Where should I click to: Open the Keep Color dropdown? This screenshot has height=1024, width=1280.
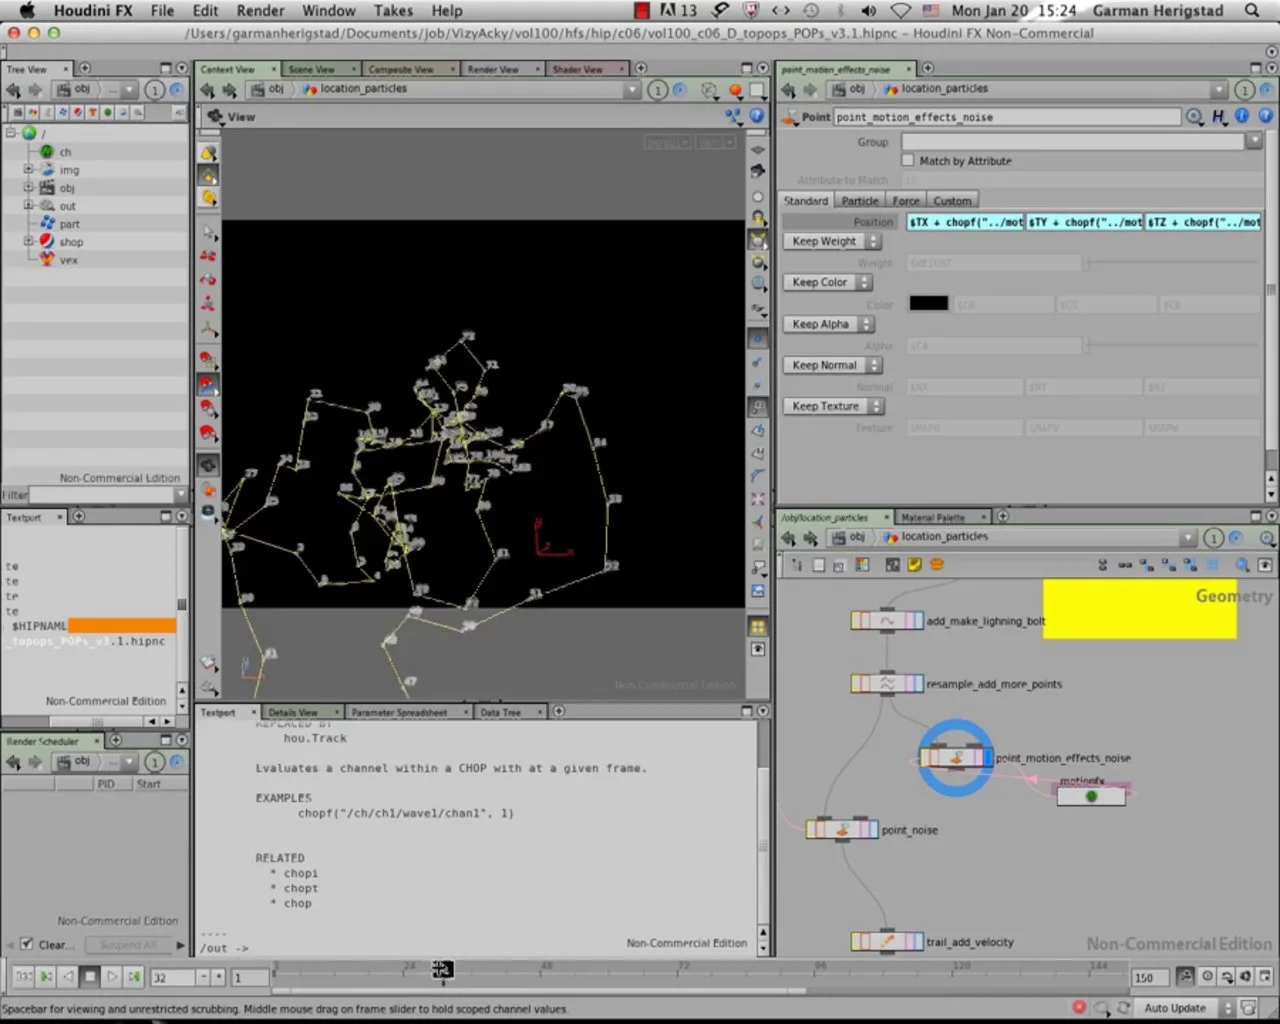coord(831,283)
